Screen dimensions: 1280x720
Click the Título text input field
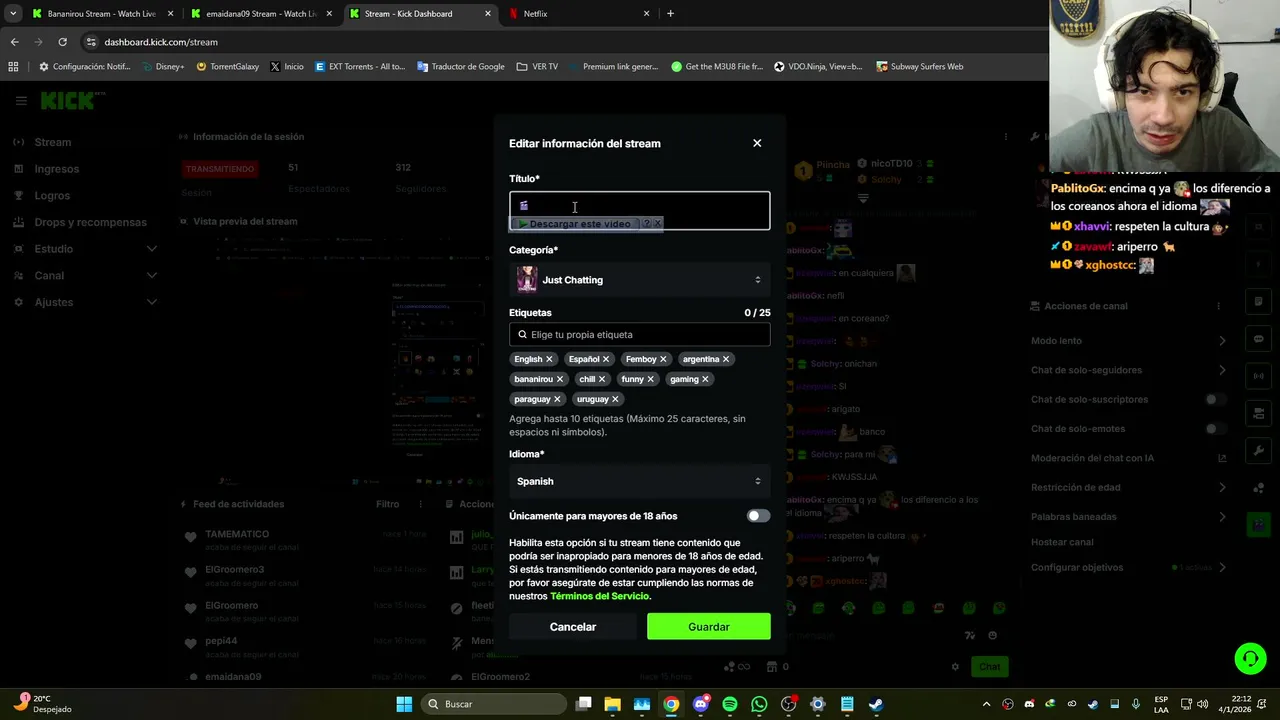click(640, 210)
